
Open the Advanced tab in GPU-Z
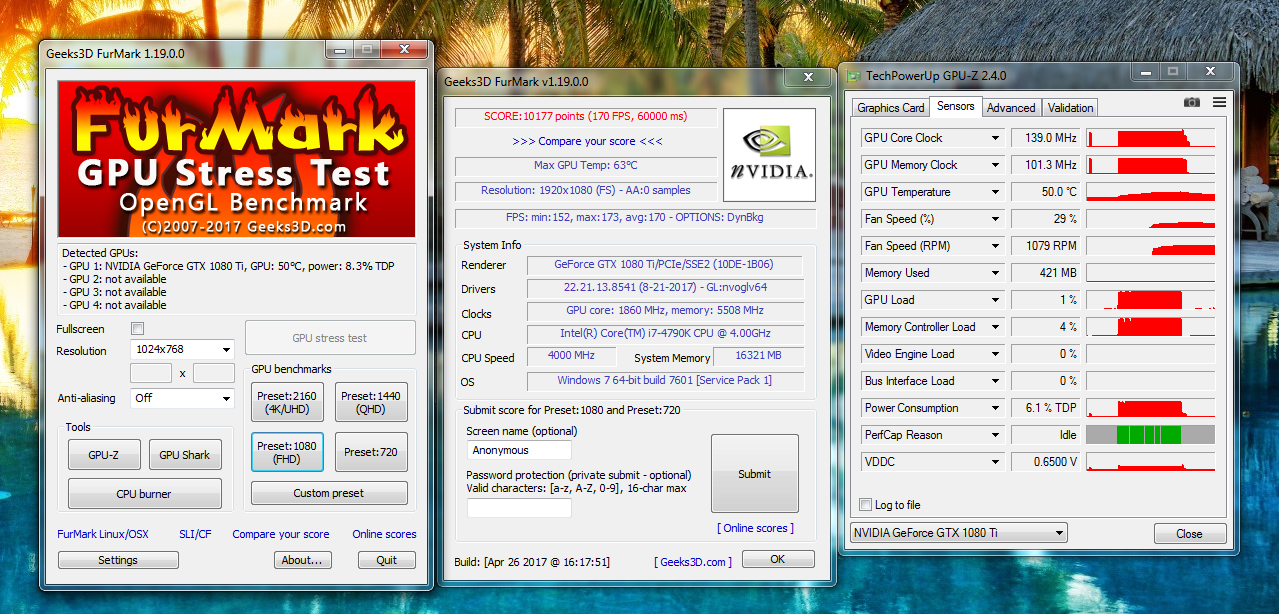[x=1011, y=108]
